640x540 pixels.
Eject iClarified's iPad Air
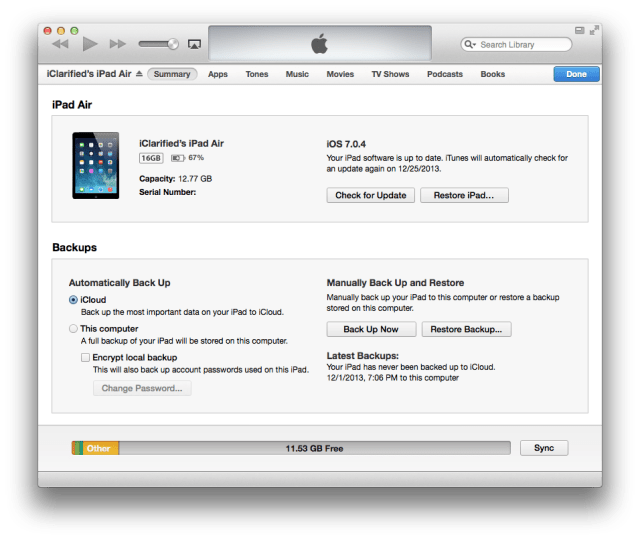pyautogui.click(x=139, y=73)
